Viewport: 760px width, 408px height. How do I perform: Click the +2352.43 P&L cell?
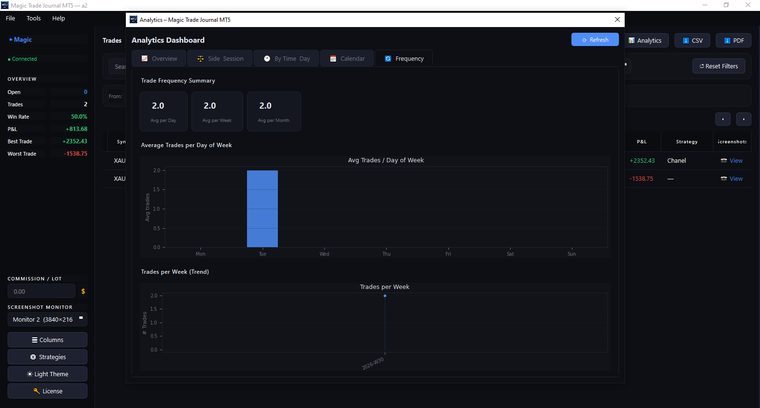[x=642, y=161]
